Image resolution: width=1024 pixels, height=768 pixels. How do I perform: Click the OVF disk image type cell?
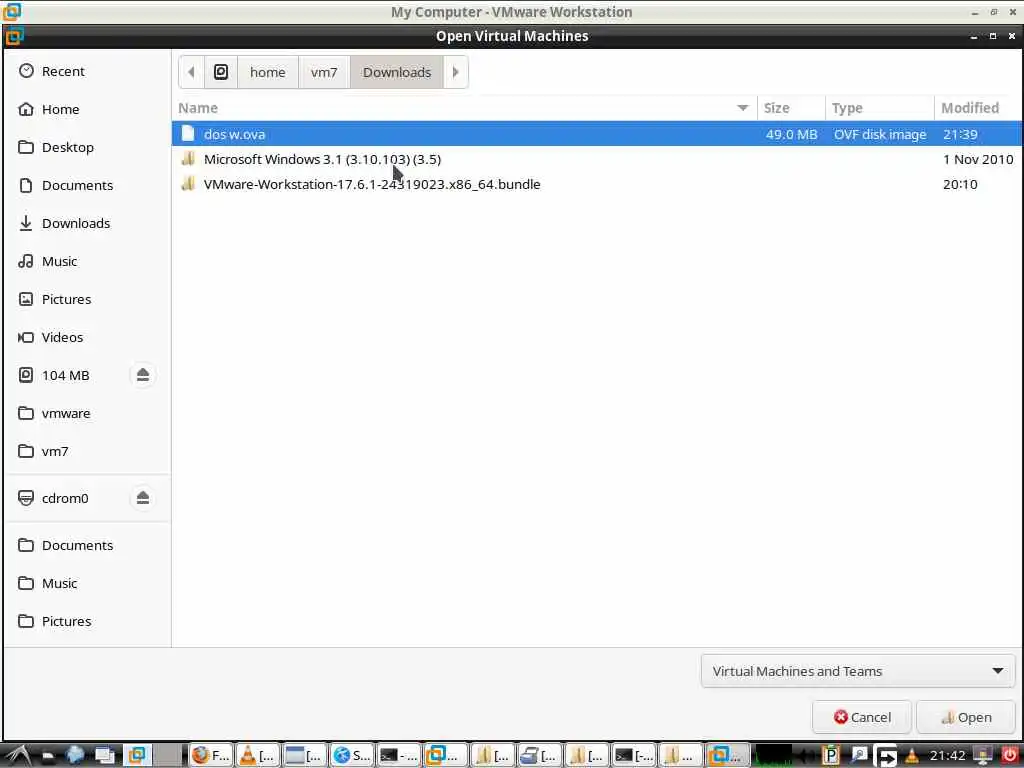880,134
